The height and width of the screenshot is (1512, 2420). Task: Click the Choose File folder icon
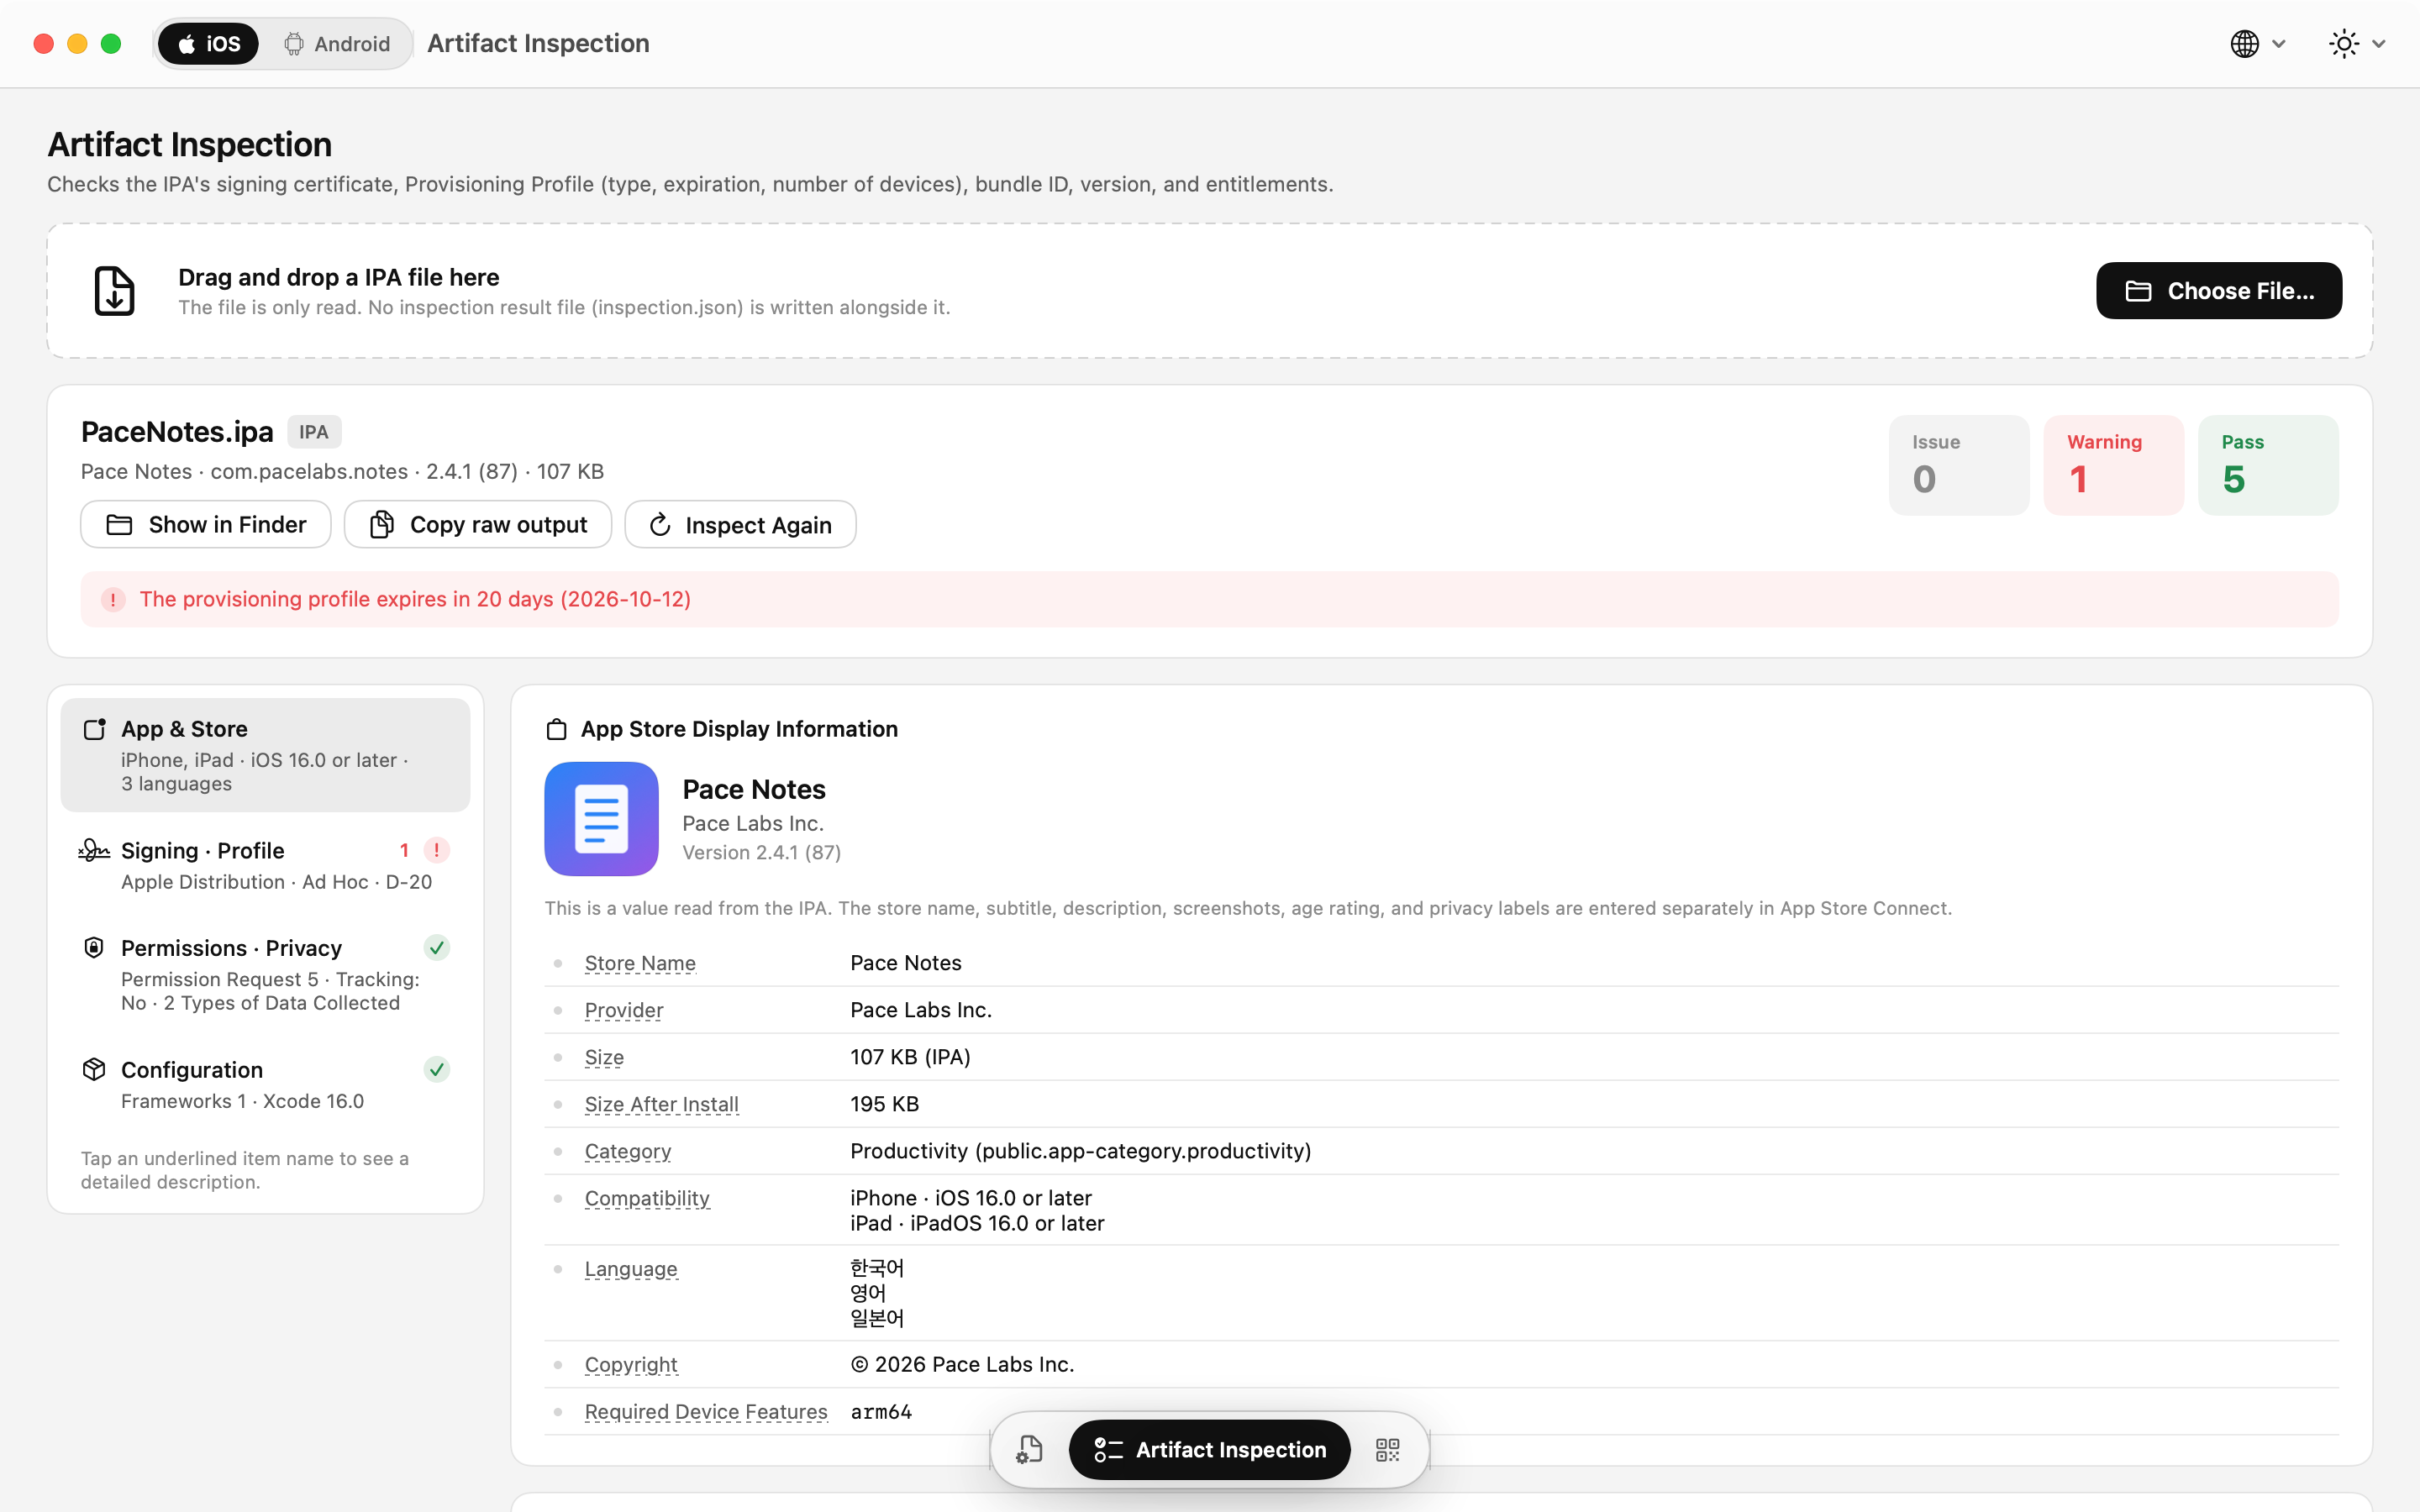2138,291
